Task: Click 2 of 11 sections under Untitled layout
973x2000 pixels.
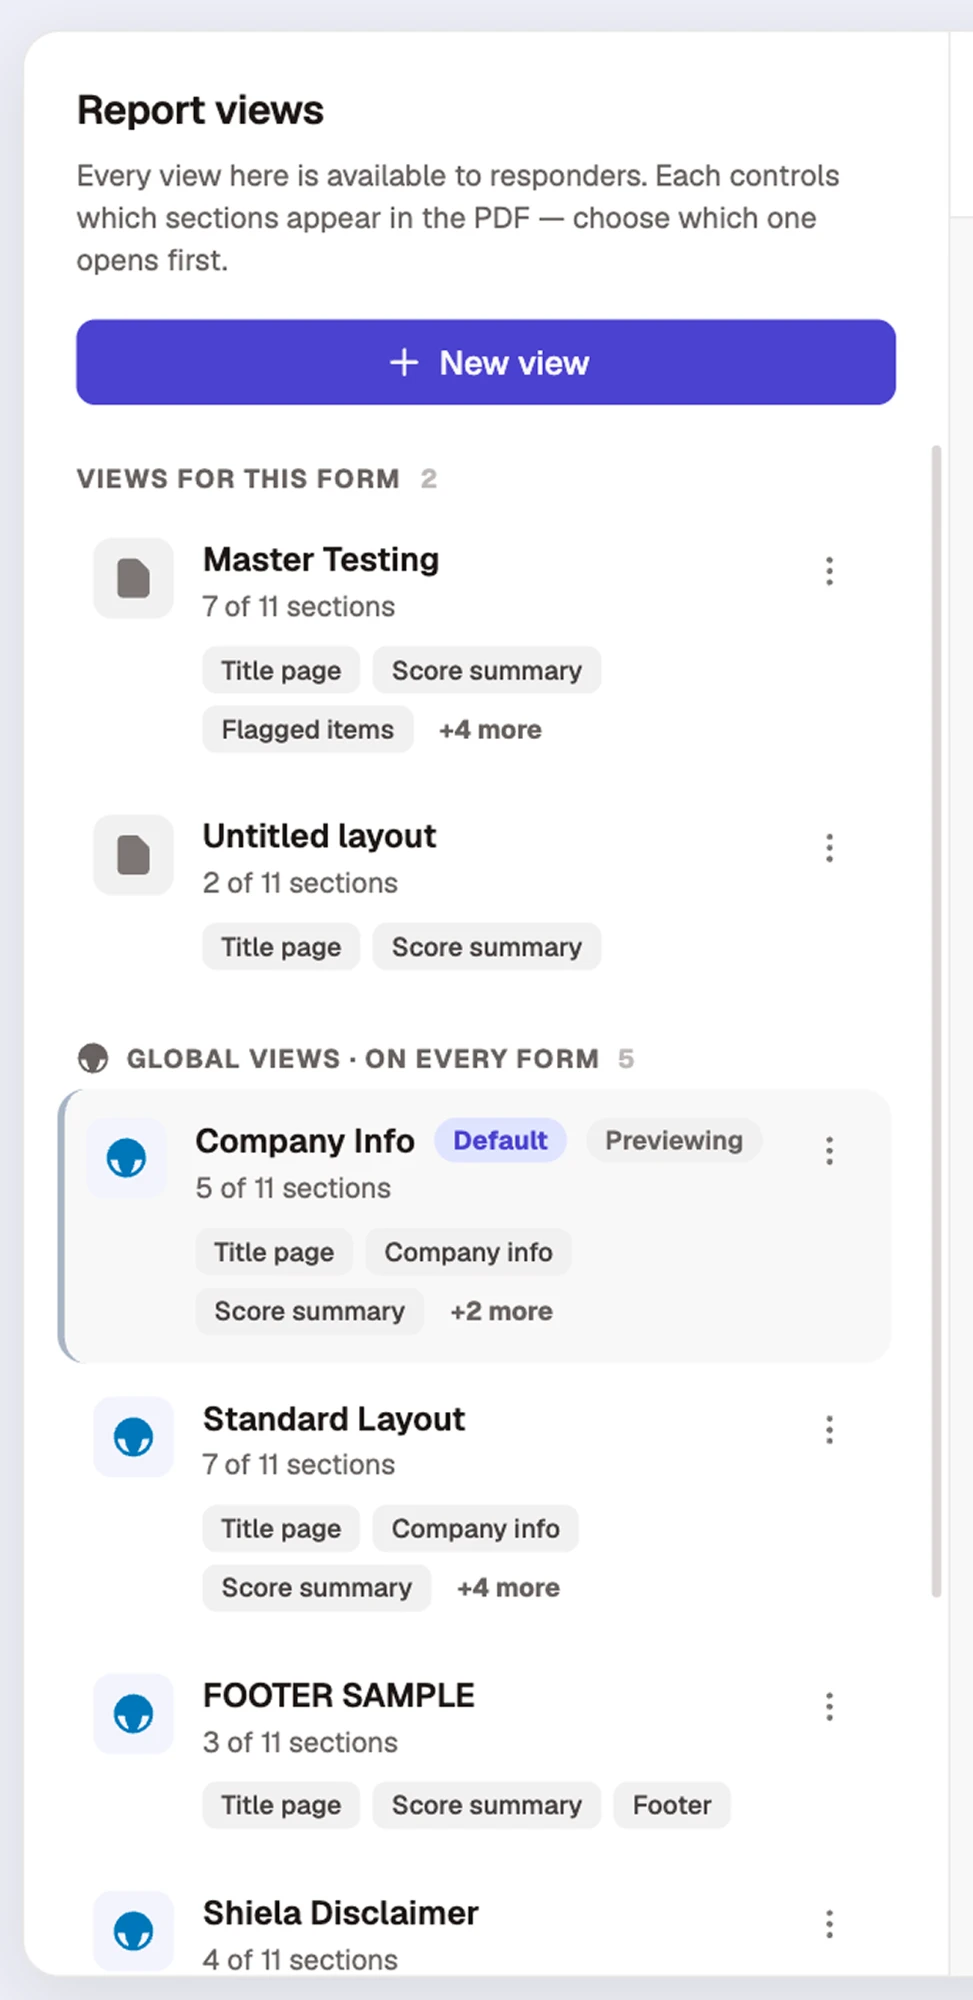Action: pos(300,883)
